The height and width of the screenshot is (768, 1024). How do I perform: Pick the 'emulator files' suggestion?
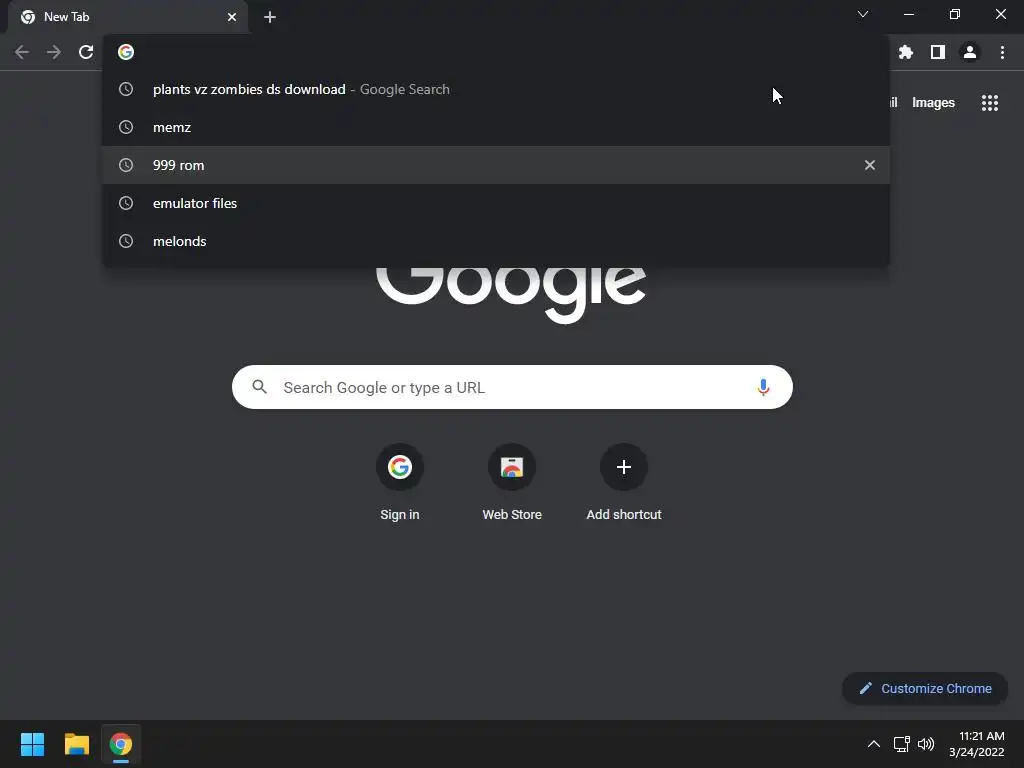tap(496, 203)
